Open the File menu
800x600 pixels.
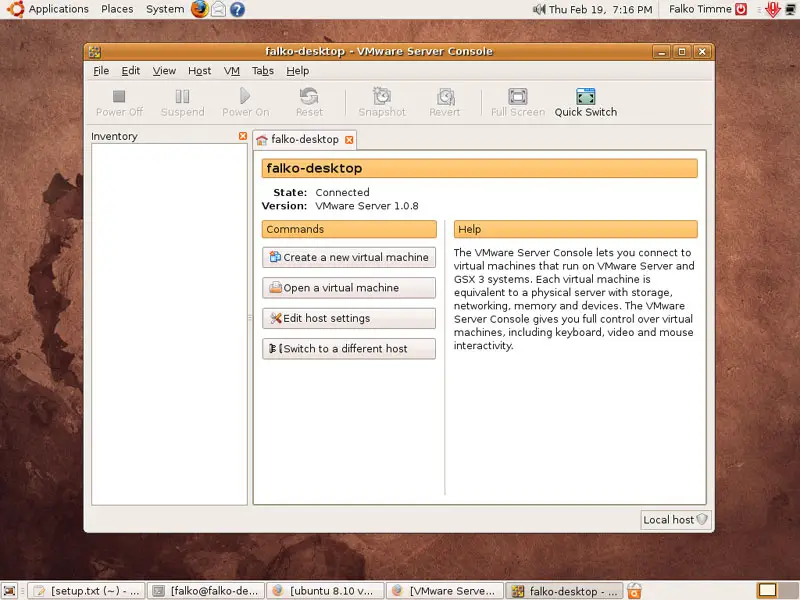101,71
